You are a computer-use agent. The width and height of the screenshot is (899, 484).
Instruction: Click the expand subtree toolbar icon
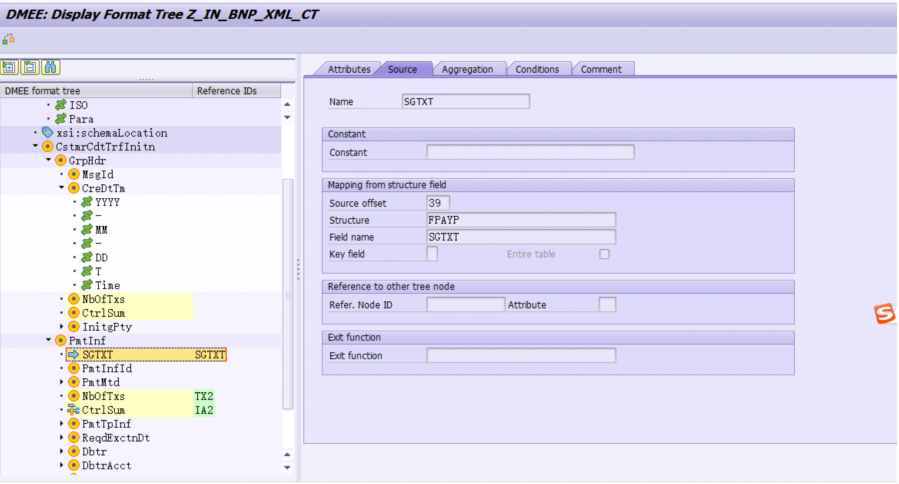click(9, 68)
